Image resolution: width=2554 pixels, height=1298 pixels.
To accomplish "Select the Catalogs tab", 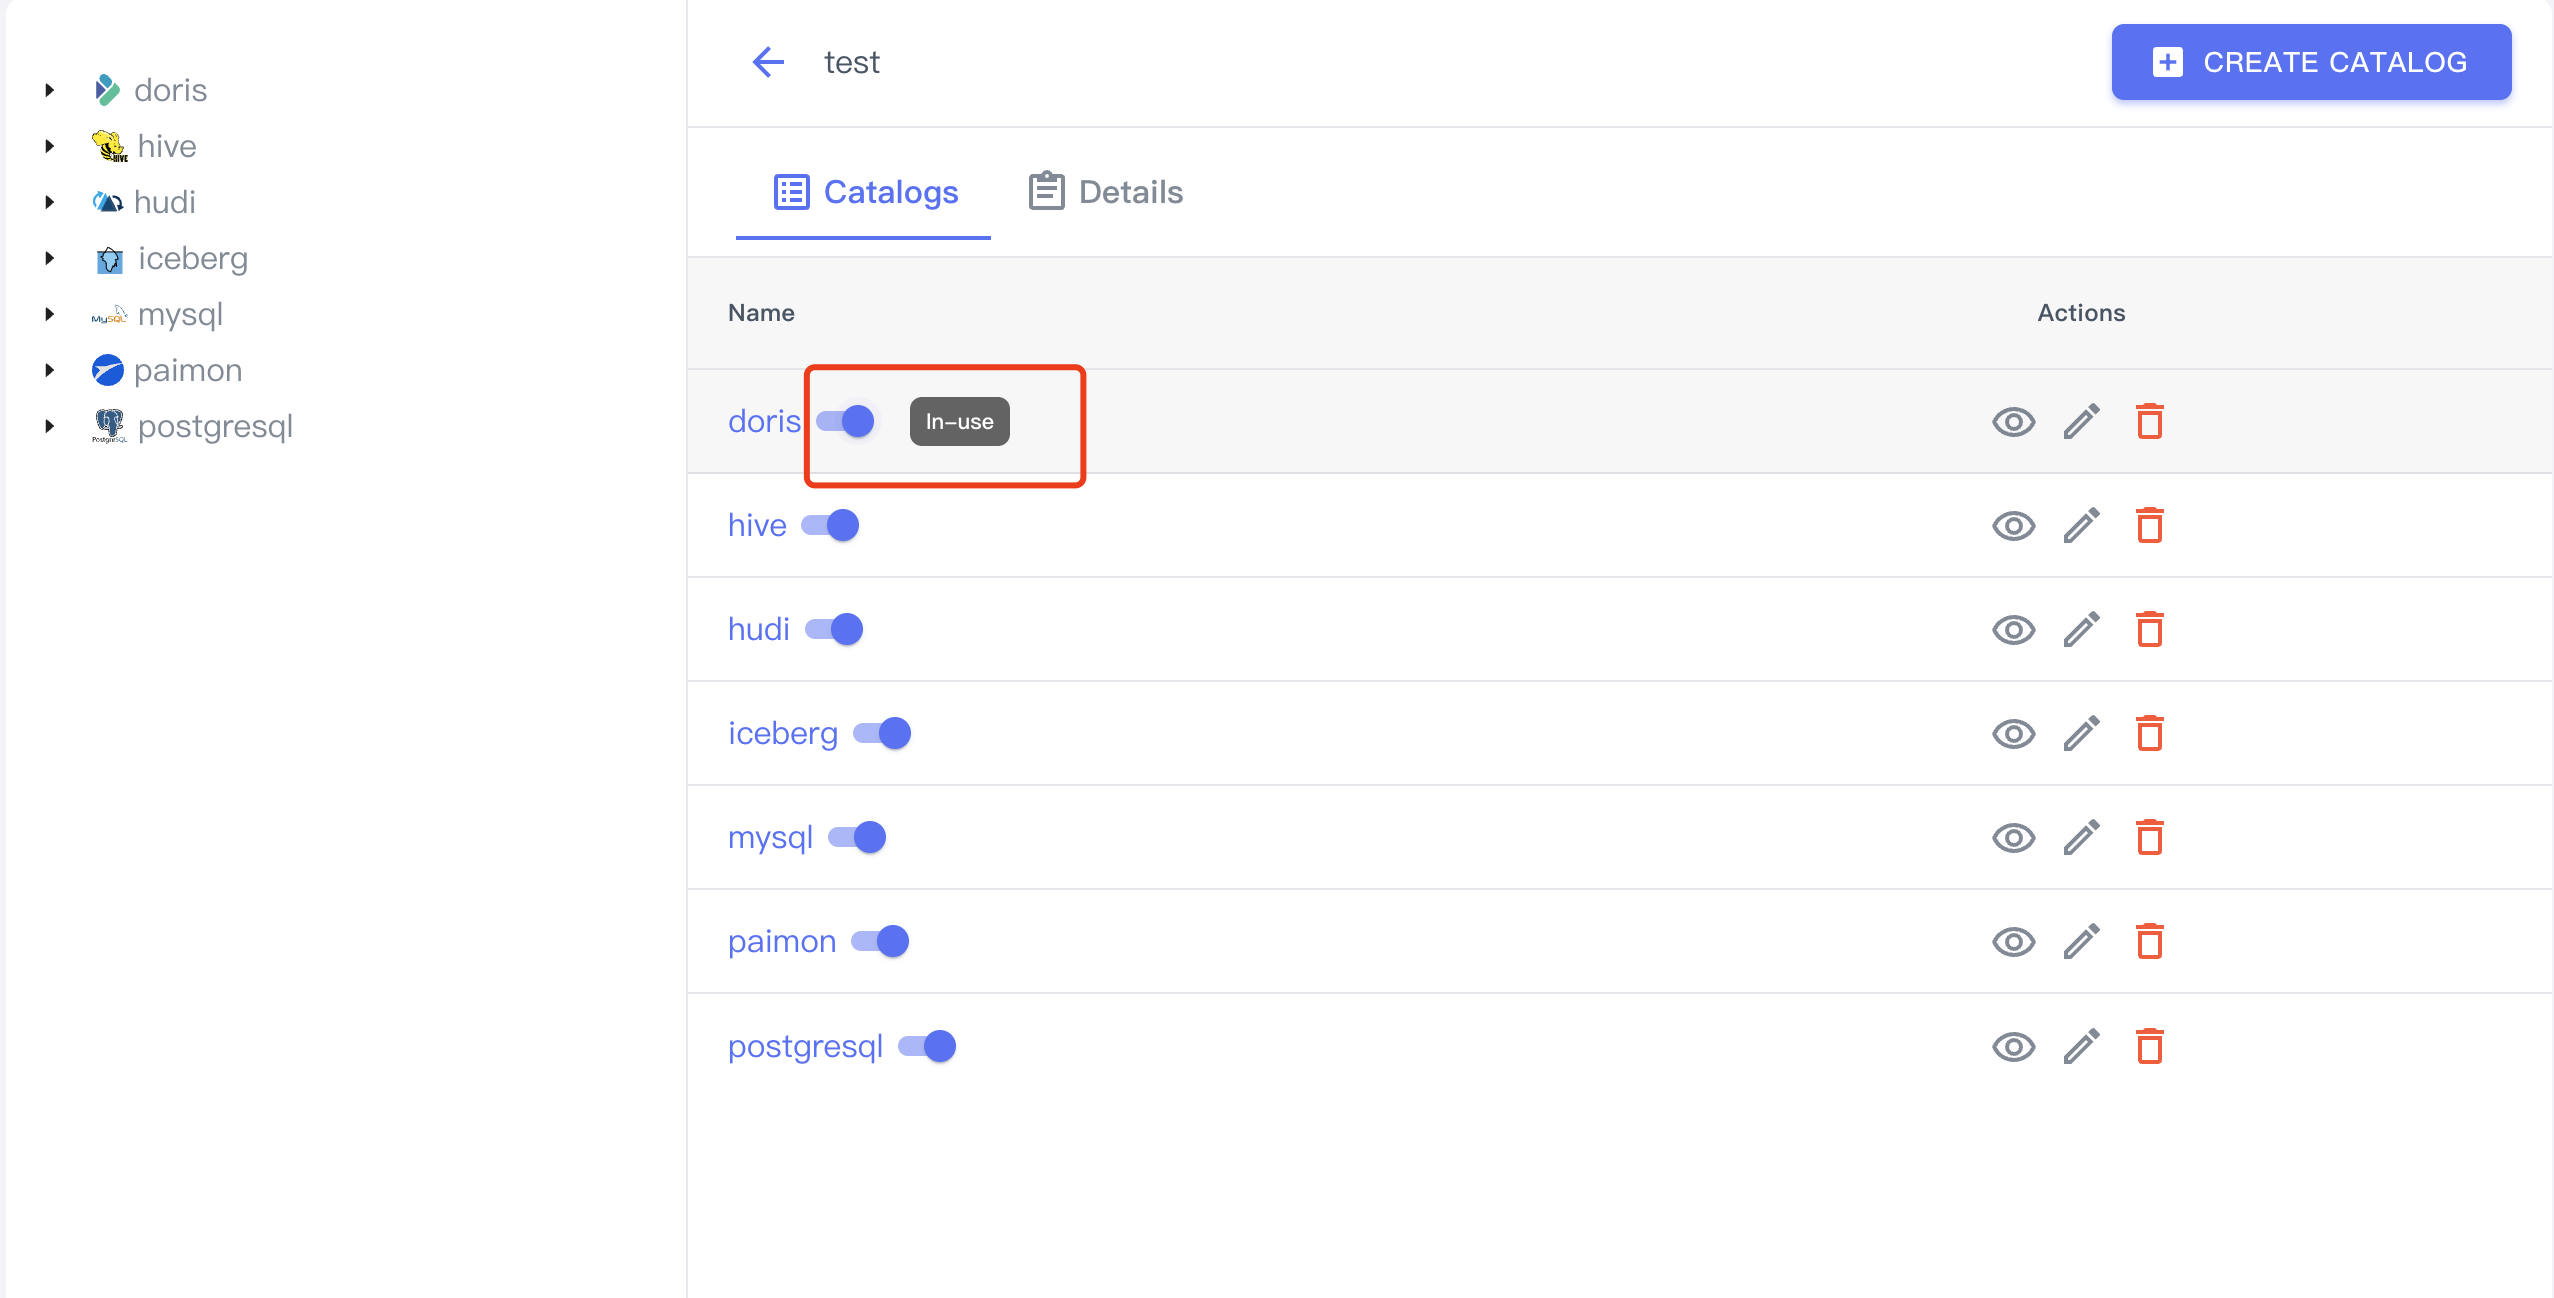I will pyautogui.click(x=865, y=192).
